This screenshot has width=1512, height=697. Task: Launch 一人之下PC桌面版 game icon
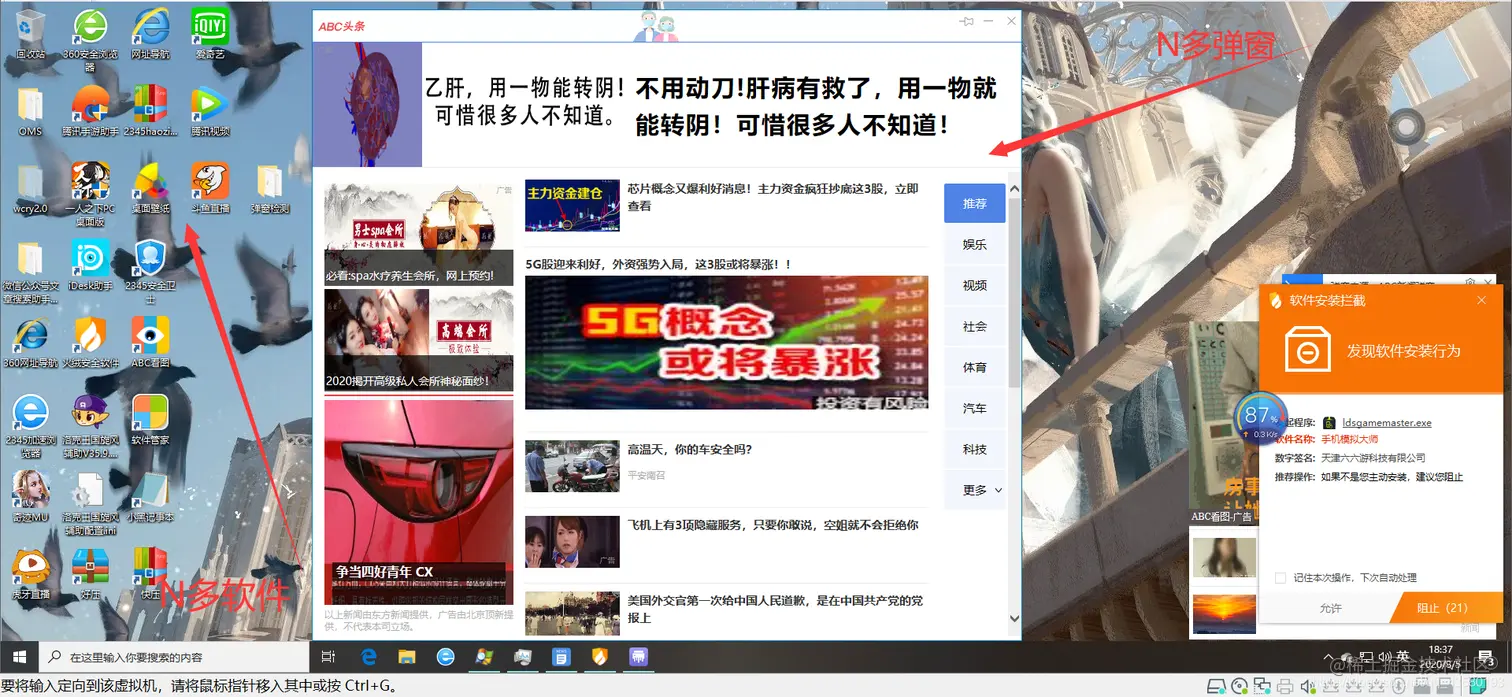pos(91,194)
